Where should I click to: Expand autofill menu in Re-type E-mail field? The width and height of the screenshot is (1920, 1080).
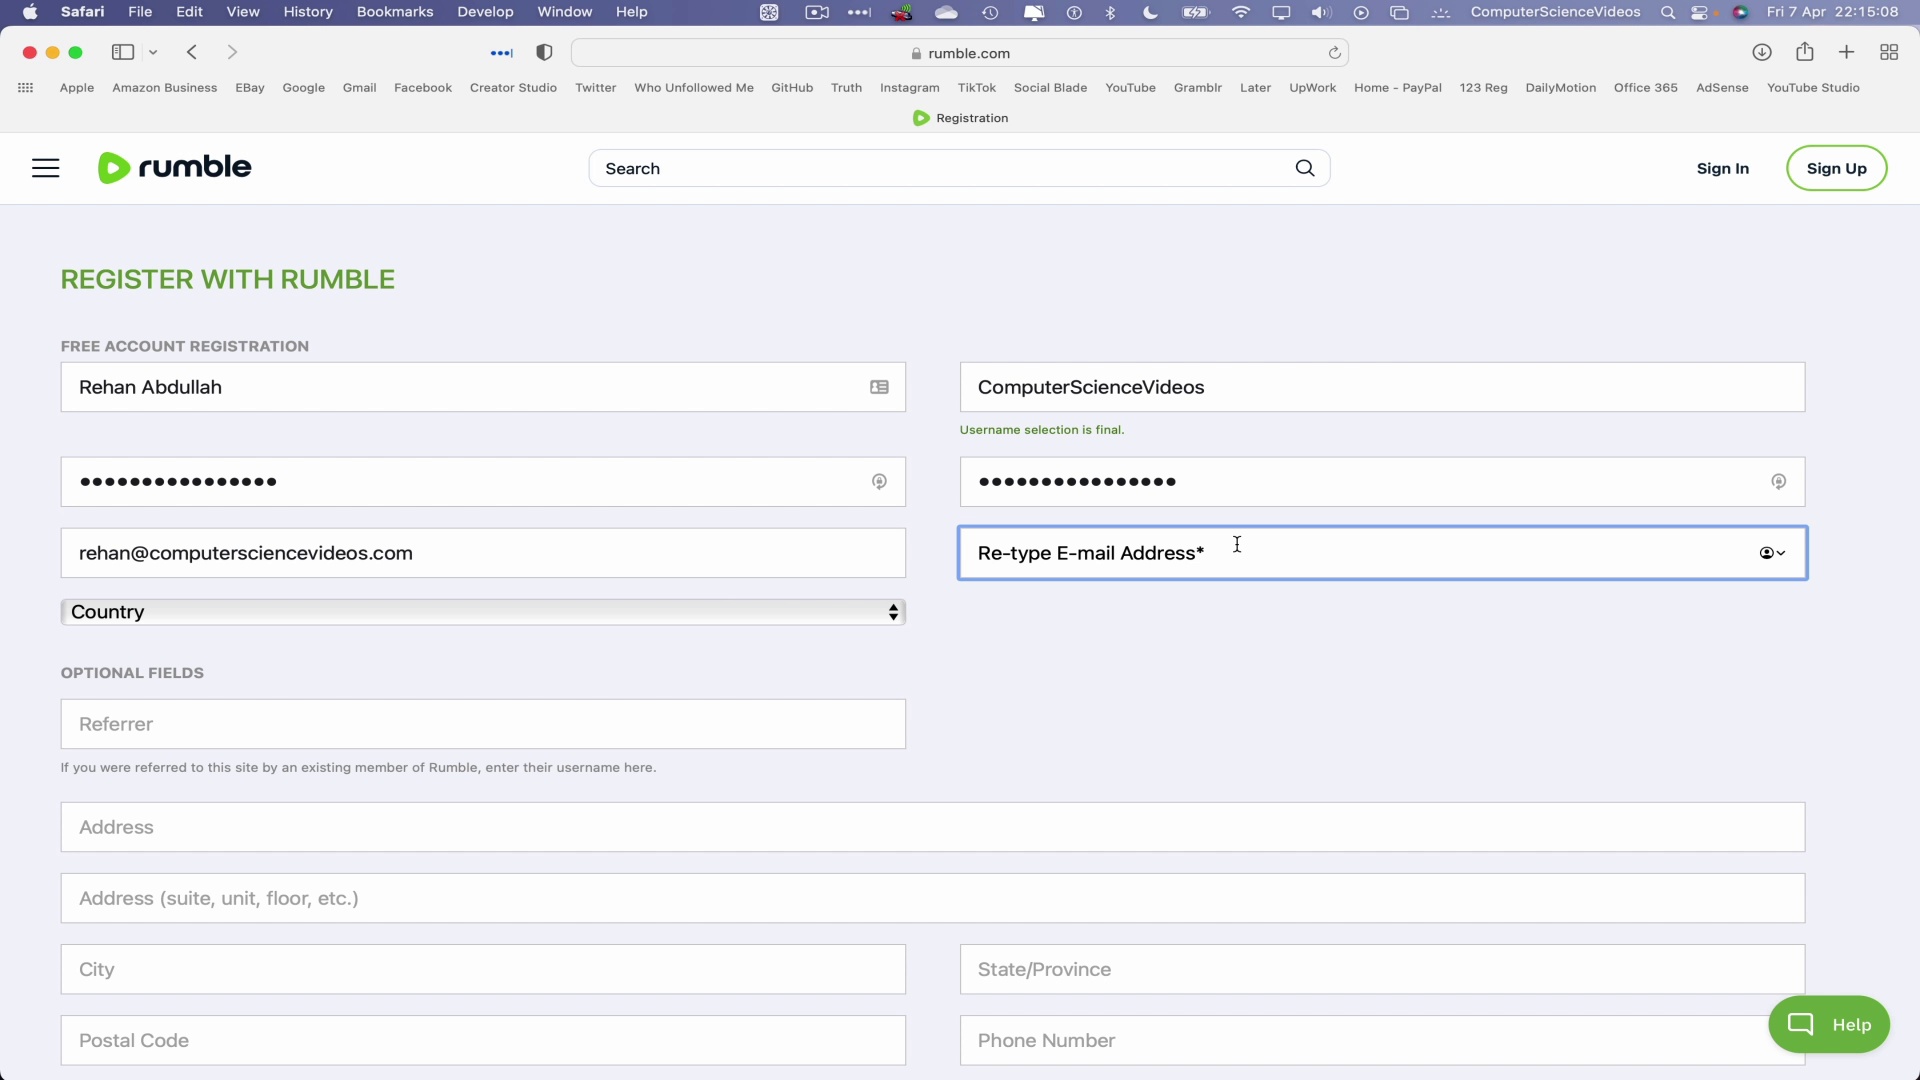pos(1772,553)
